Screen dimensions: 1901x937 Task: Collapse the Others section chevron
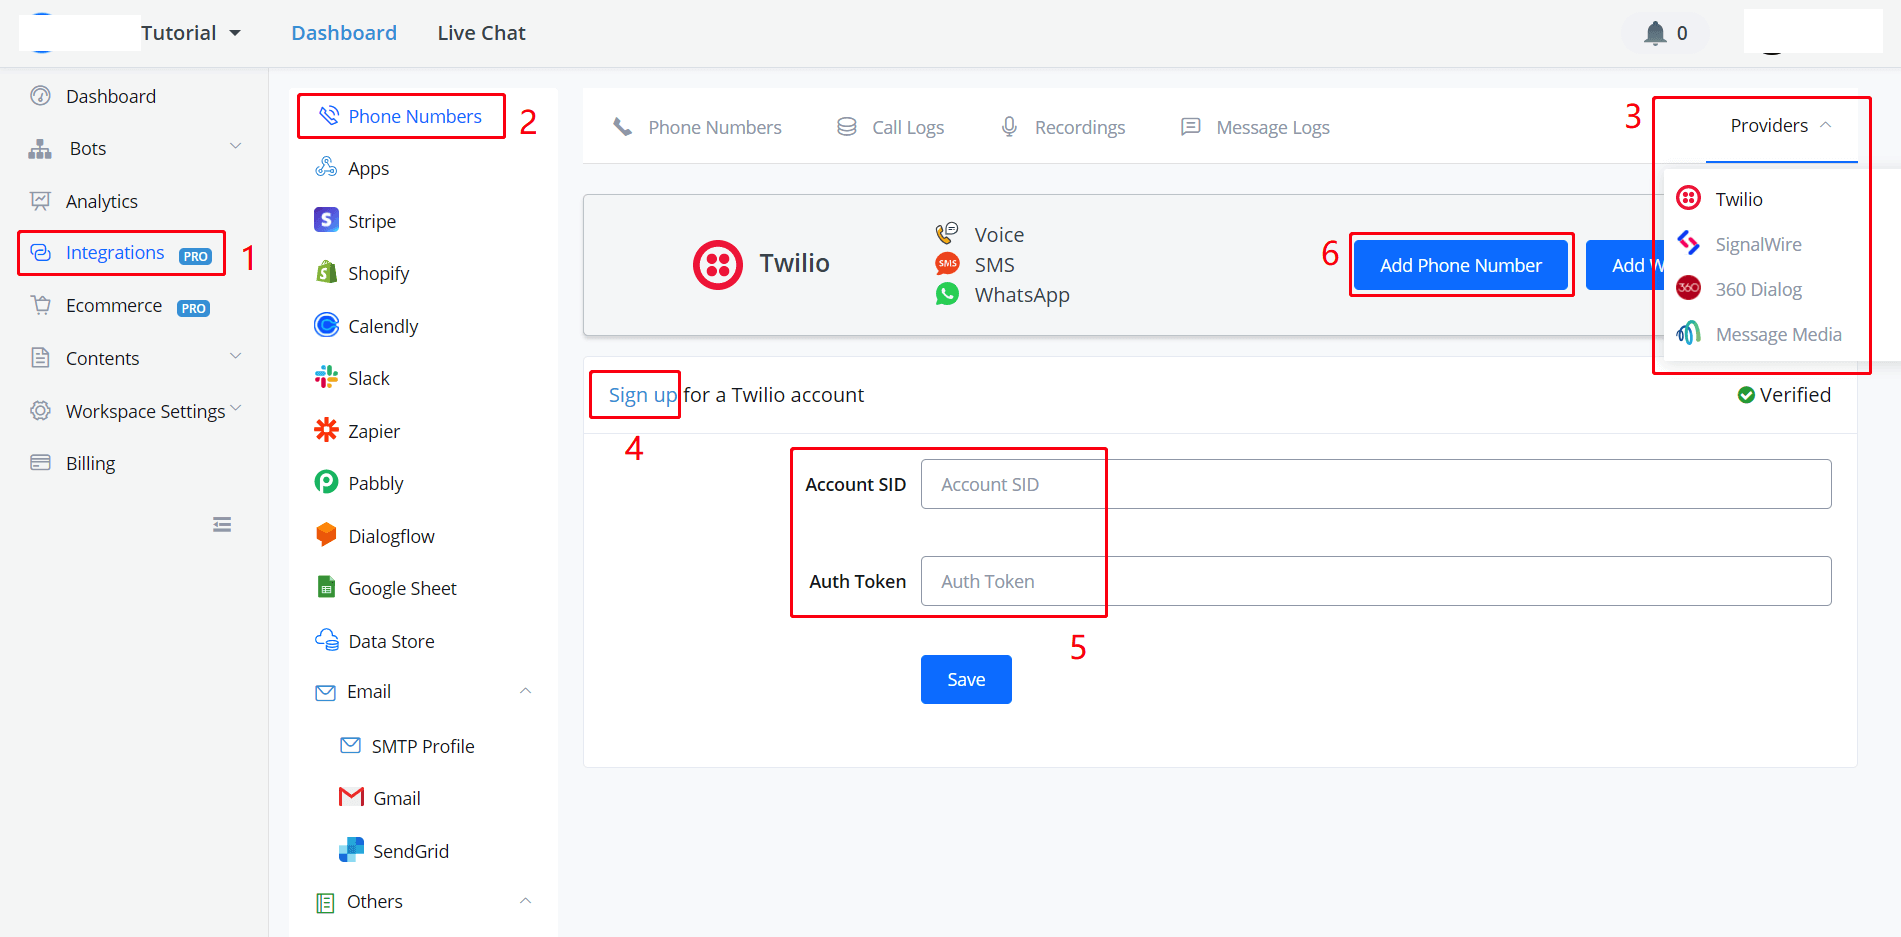click(525, 901)
